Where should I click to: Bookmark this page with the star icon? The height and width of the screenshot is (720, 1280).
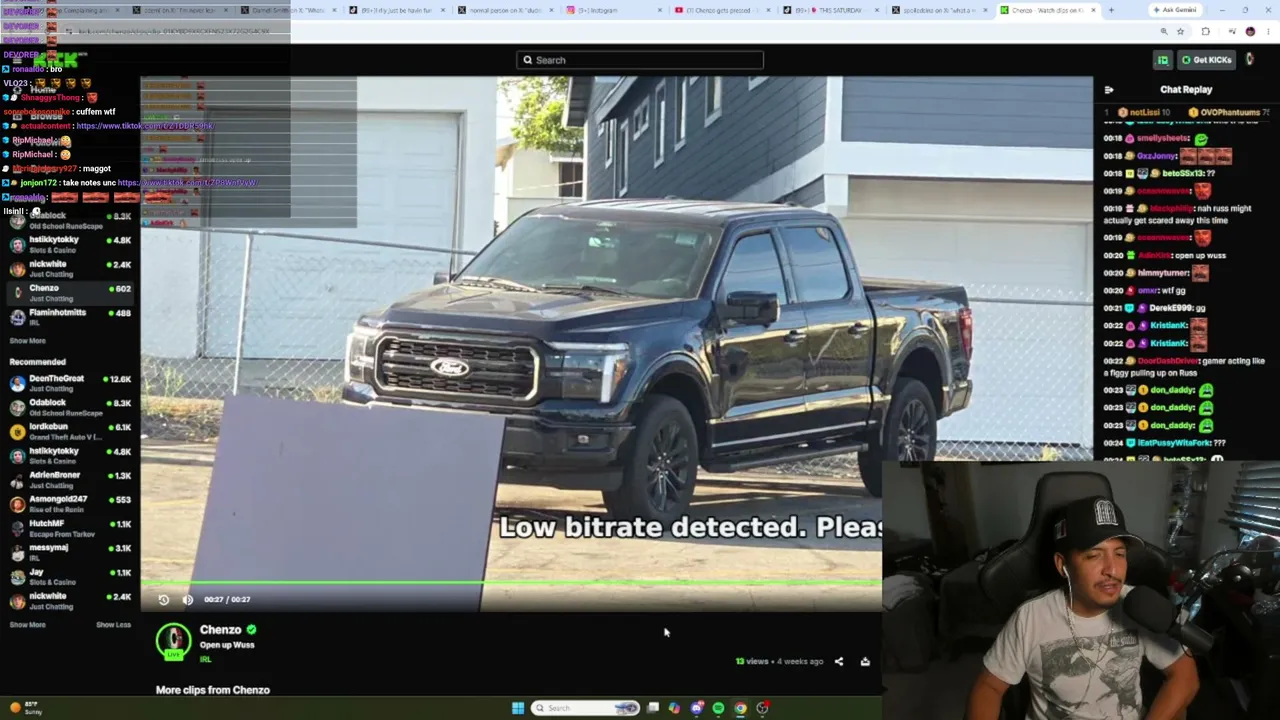click(x=1180, y=32)
